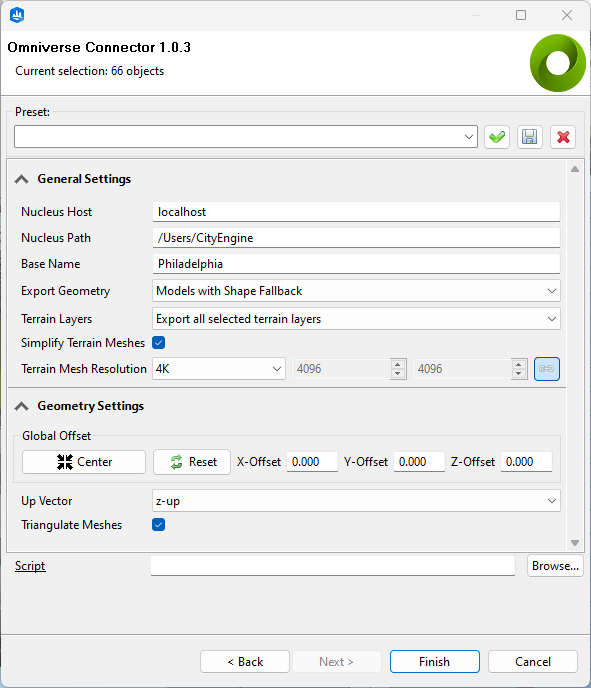Image resolution: width=591 pixels, height=688 pixels.
Task: Maximize the Omniverse Connector dialog
Action: [x=521, y=15]
